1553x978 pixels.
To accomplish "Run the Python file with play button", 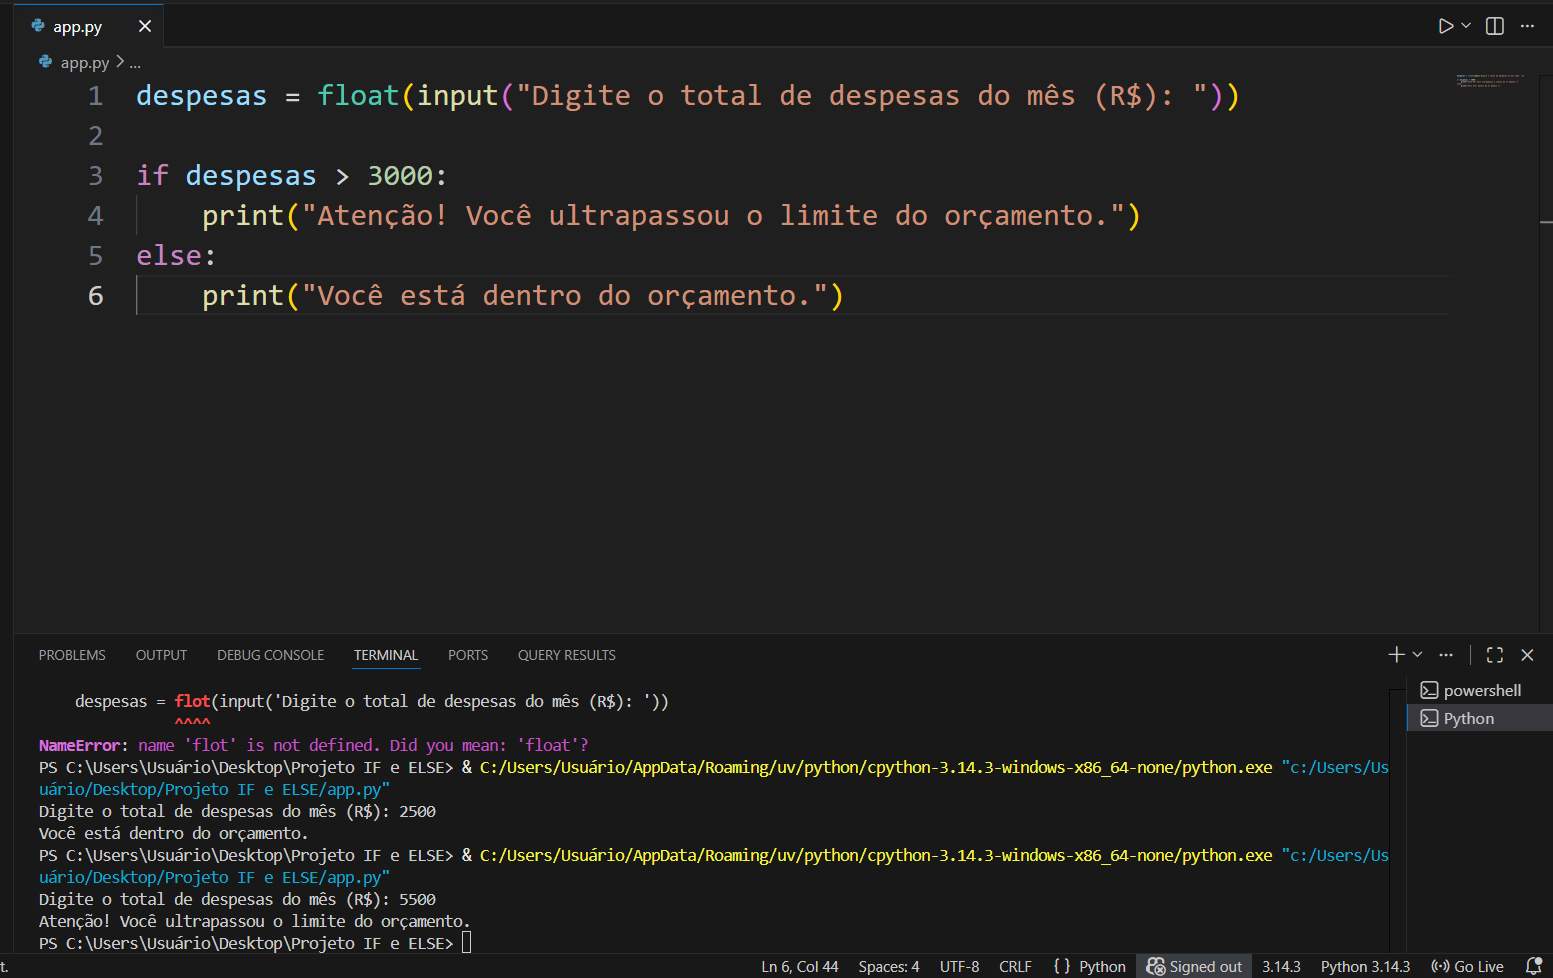I will click(x=1445, y=26).
